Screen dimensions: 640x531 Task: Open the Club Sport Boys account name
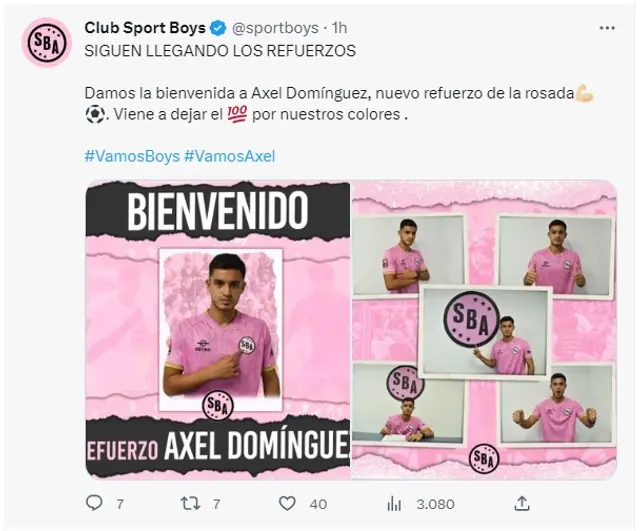point(145,28)
